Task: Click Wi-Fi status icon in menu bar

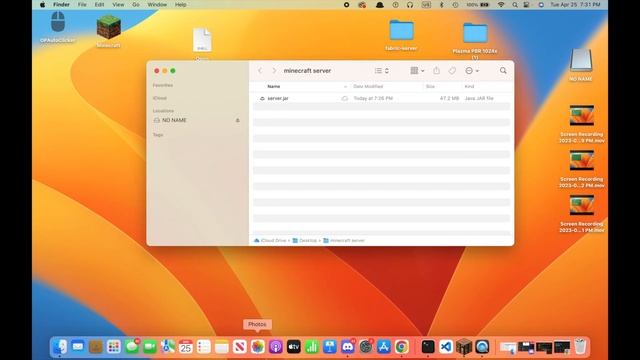Action: pos(501,4)
